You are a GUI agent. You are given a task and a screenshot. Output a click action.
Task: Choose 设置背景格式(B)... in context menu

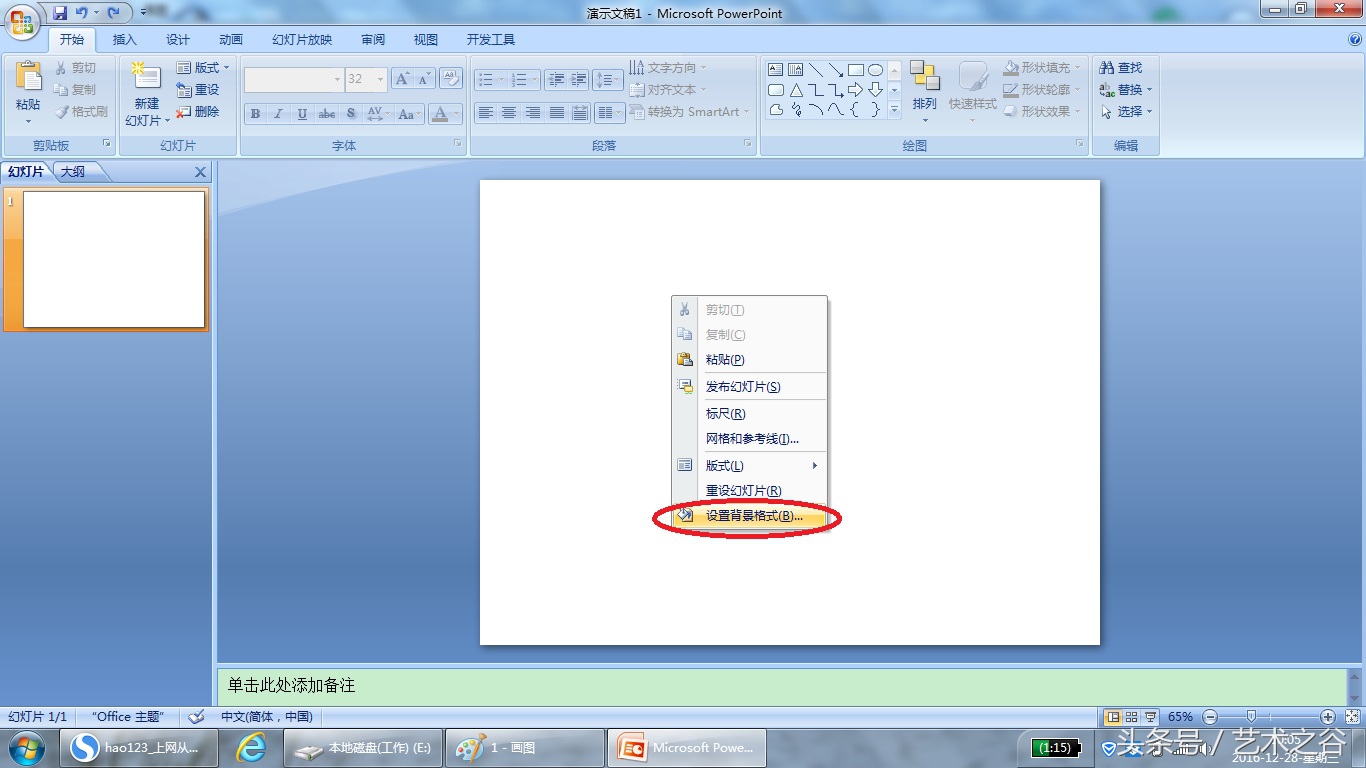click(750, 517)
